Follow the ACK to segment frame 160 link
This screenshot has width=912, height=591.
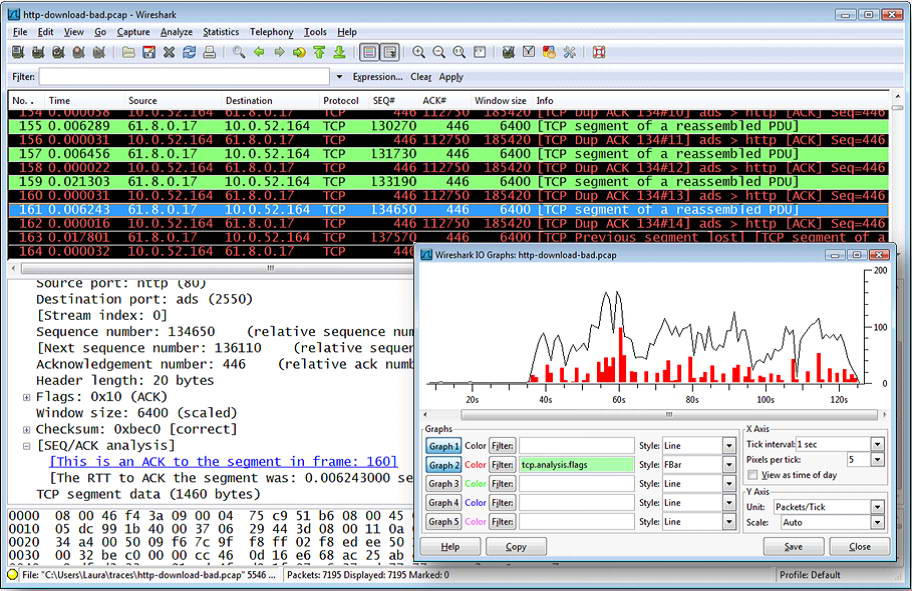click(223, 461)
